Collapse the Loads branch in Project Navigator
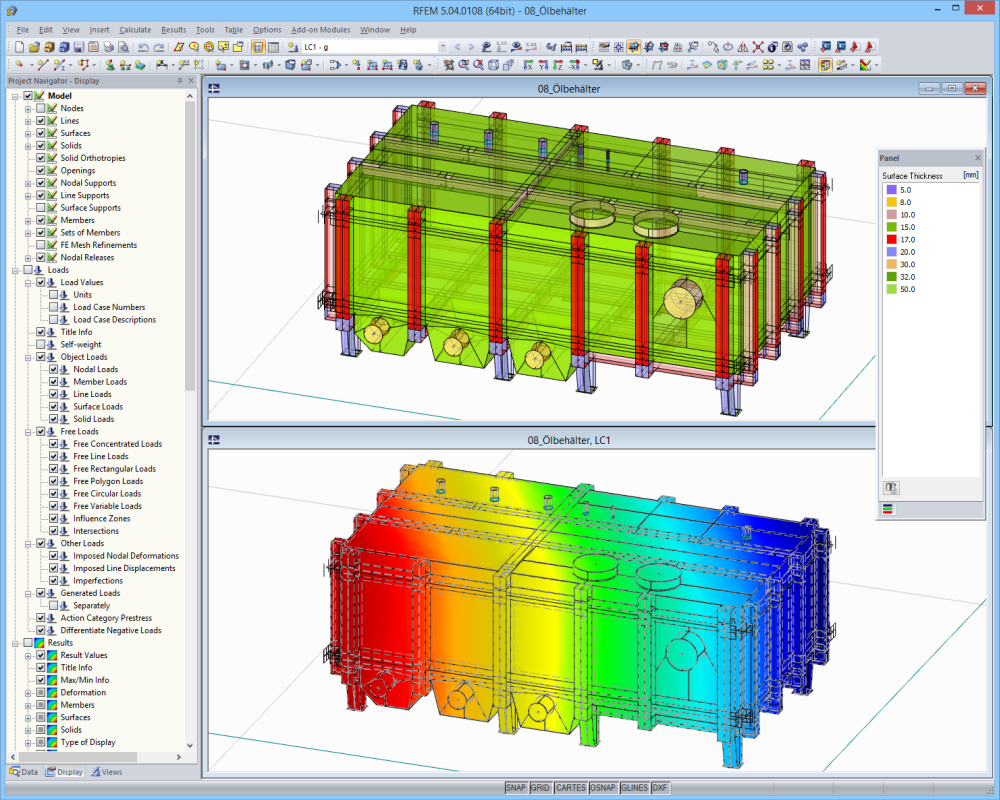The image size is (1000, 800). [15, 270]
